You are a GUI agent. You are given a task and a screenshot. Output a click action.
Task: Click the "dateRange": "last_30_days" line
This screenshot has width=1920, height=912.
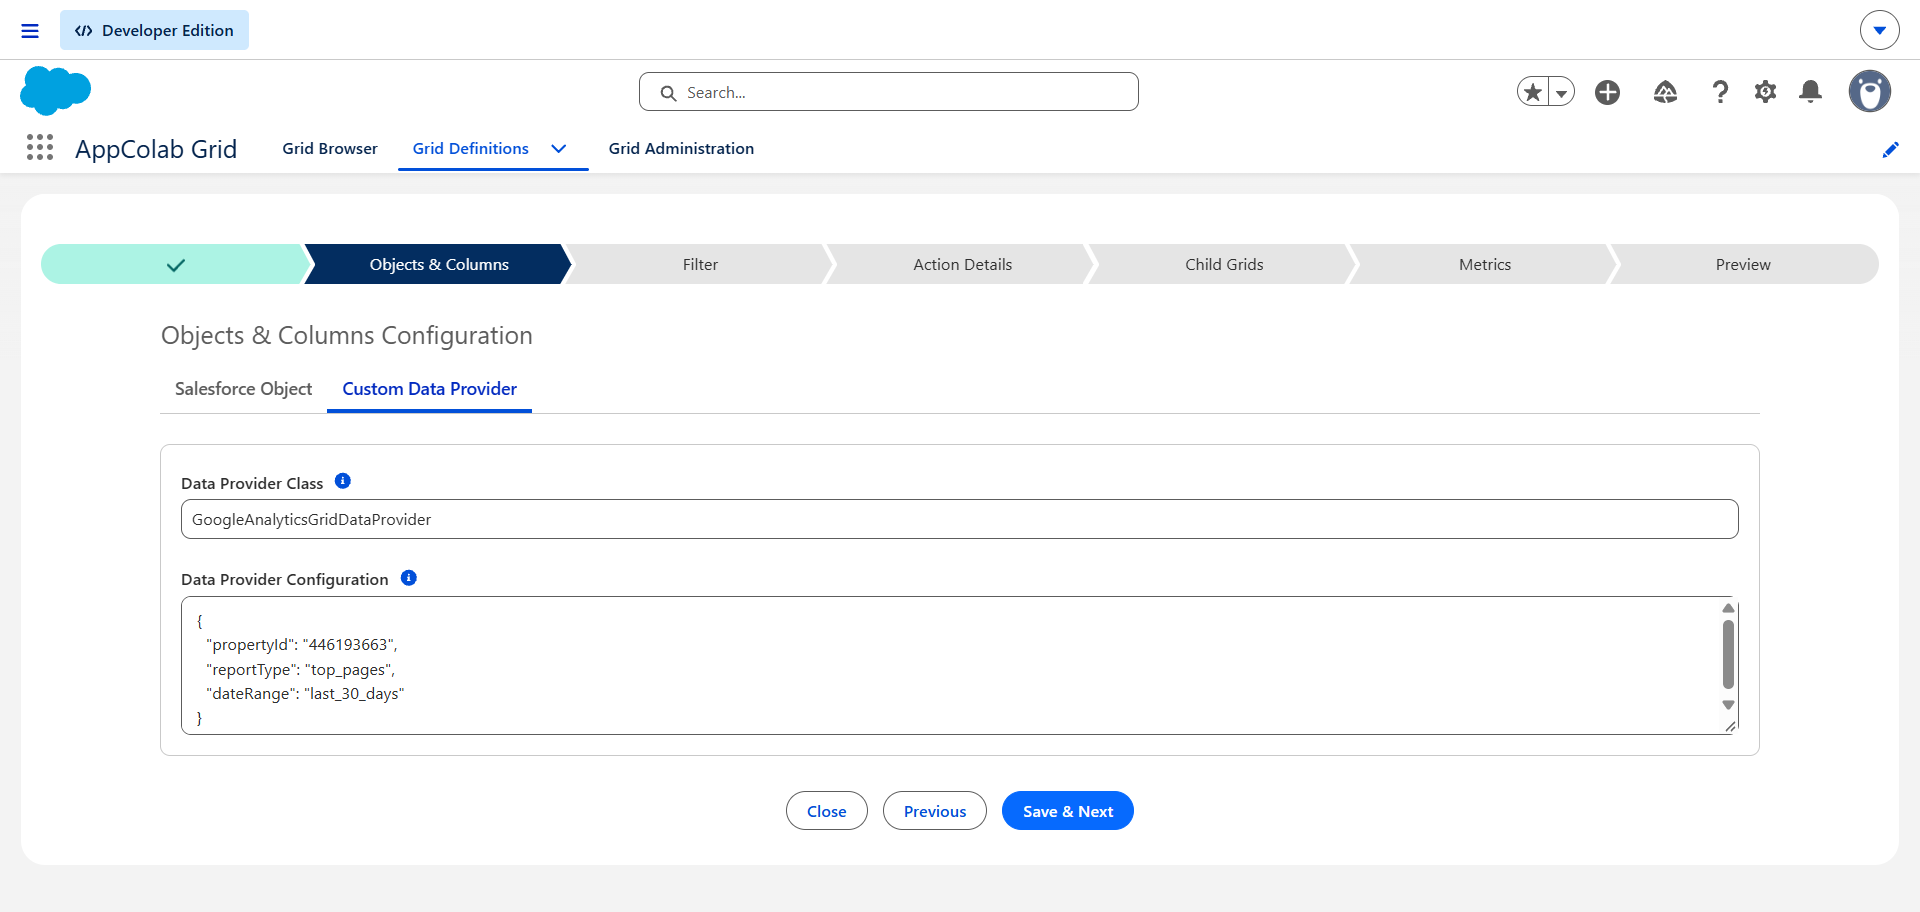tap(305, 694)
